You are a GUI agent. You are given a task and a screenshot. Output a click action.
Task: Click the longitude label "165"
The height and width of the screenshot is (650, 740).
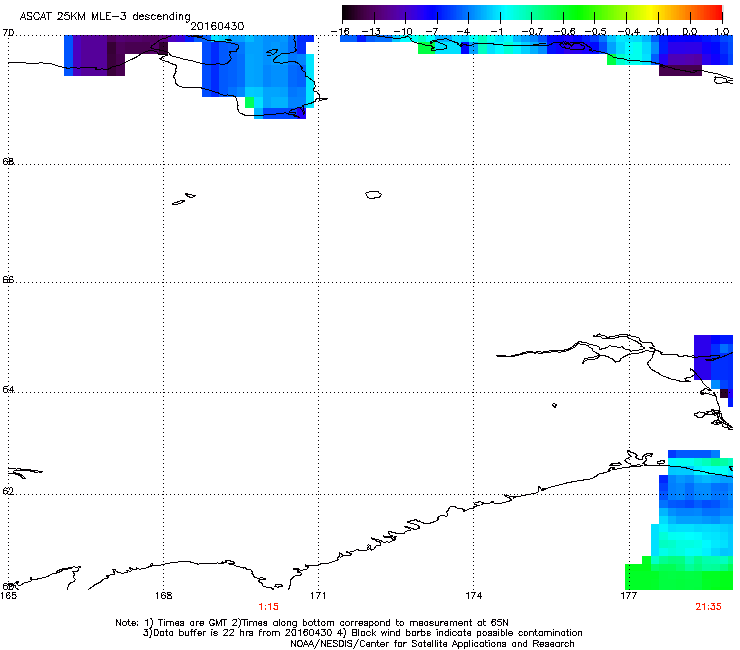8,596
